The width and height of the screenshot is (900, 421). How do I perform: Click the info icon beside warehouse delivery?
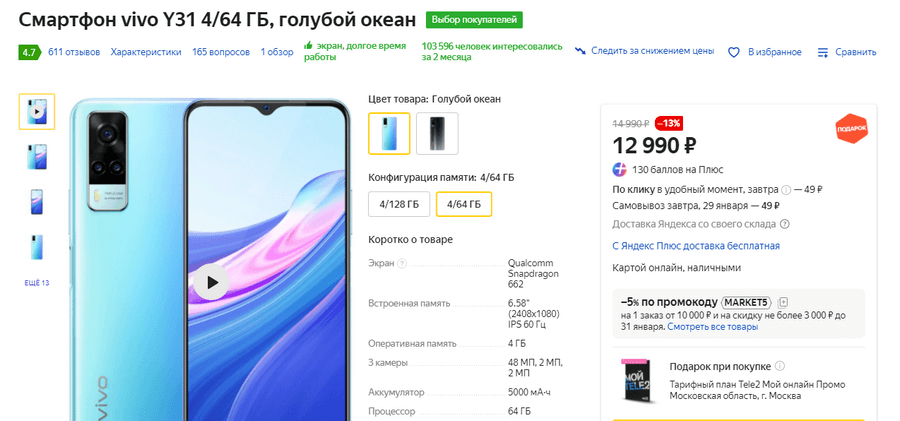click(784, 224)
